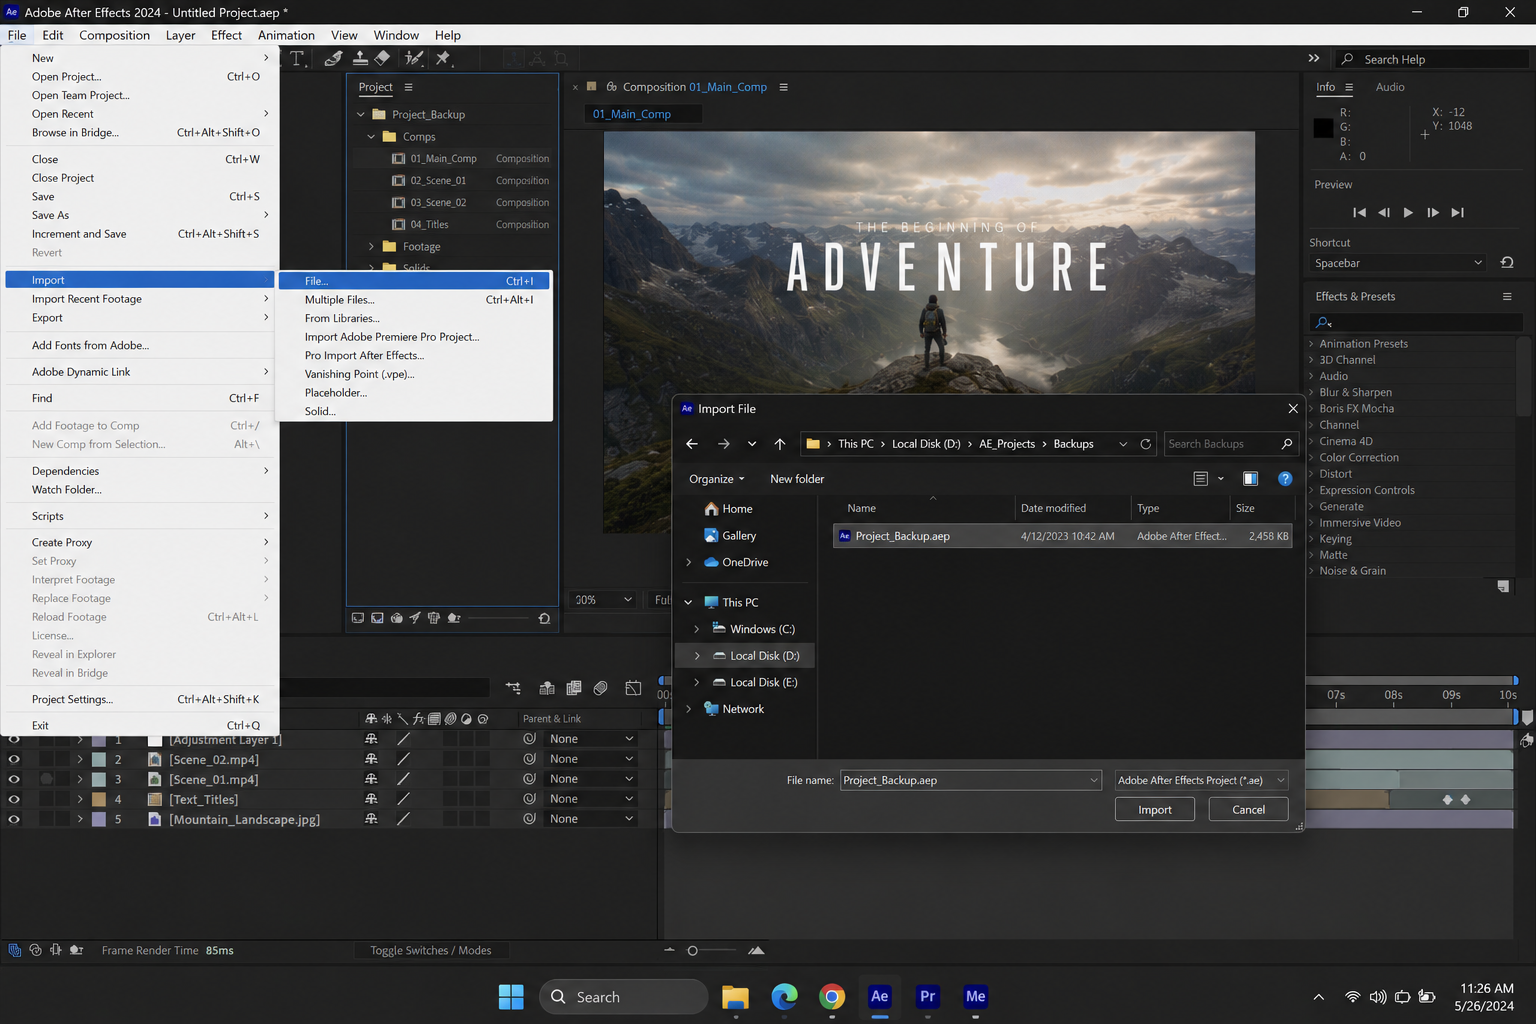Open the Composition menu in menu bar
The width and height of the screenshot is (1536, 1024).
[x=114, y=35]
